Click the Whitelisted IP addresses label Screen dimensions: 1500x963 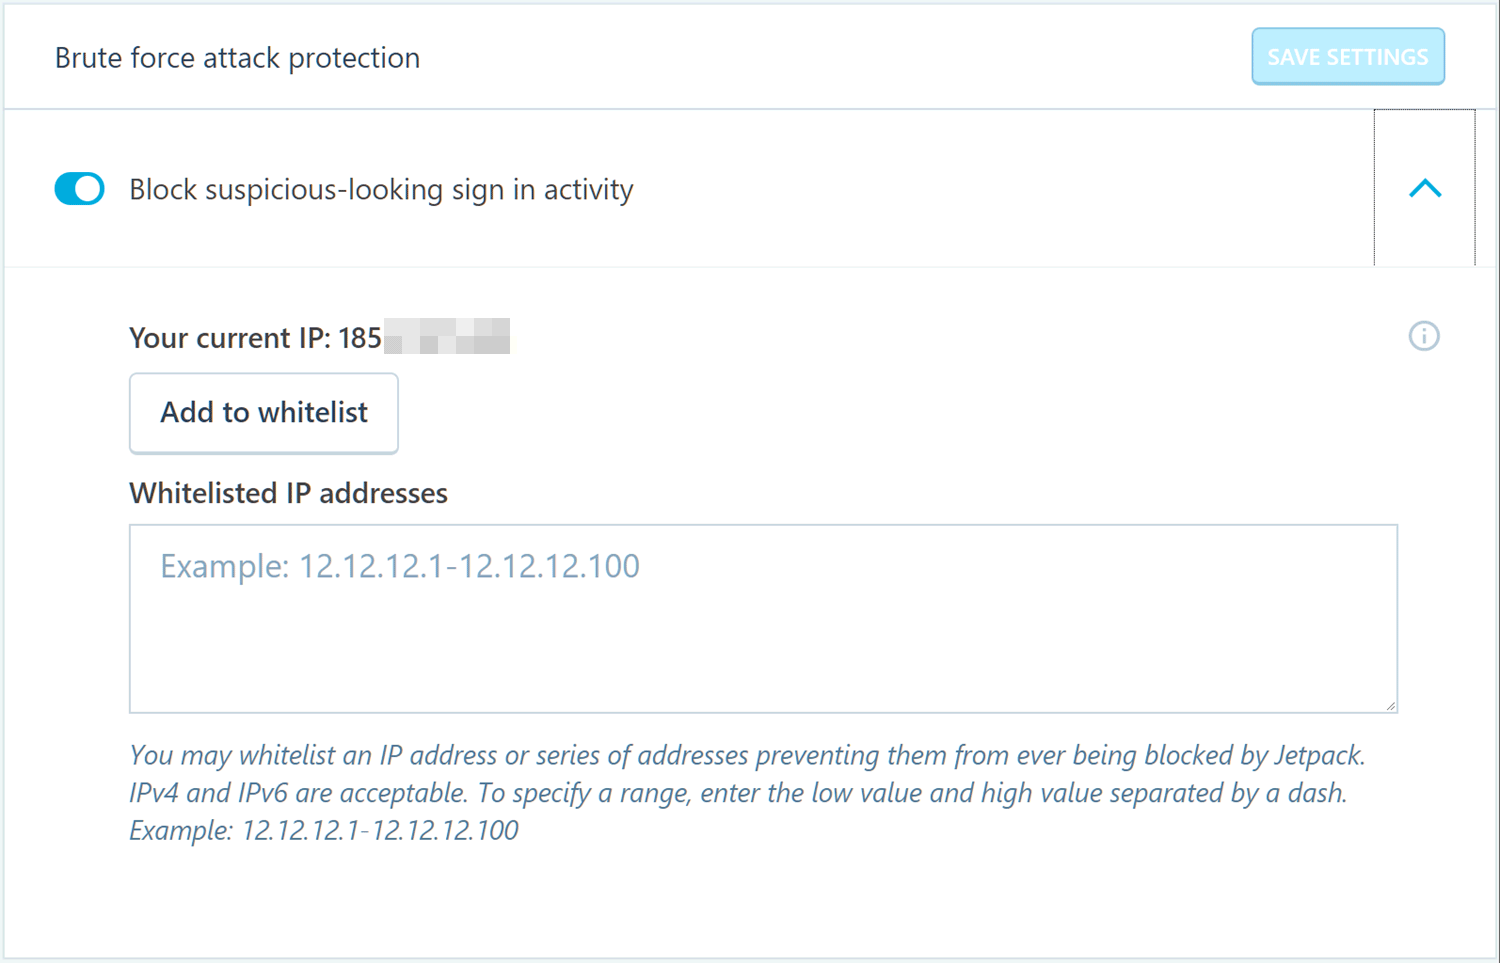point(288,493)
